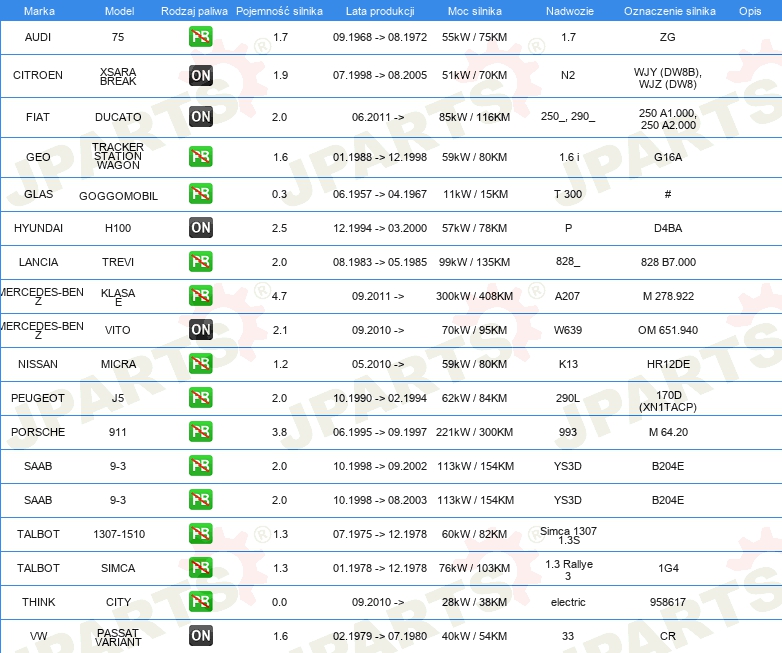Click engine code 828 B7.000

[x=668, y=262]
